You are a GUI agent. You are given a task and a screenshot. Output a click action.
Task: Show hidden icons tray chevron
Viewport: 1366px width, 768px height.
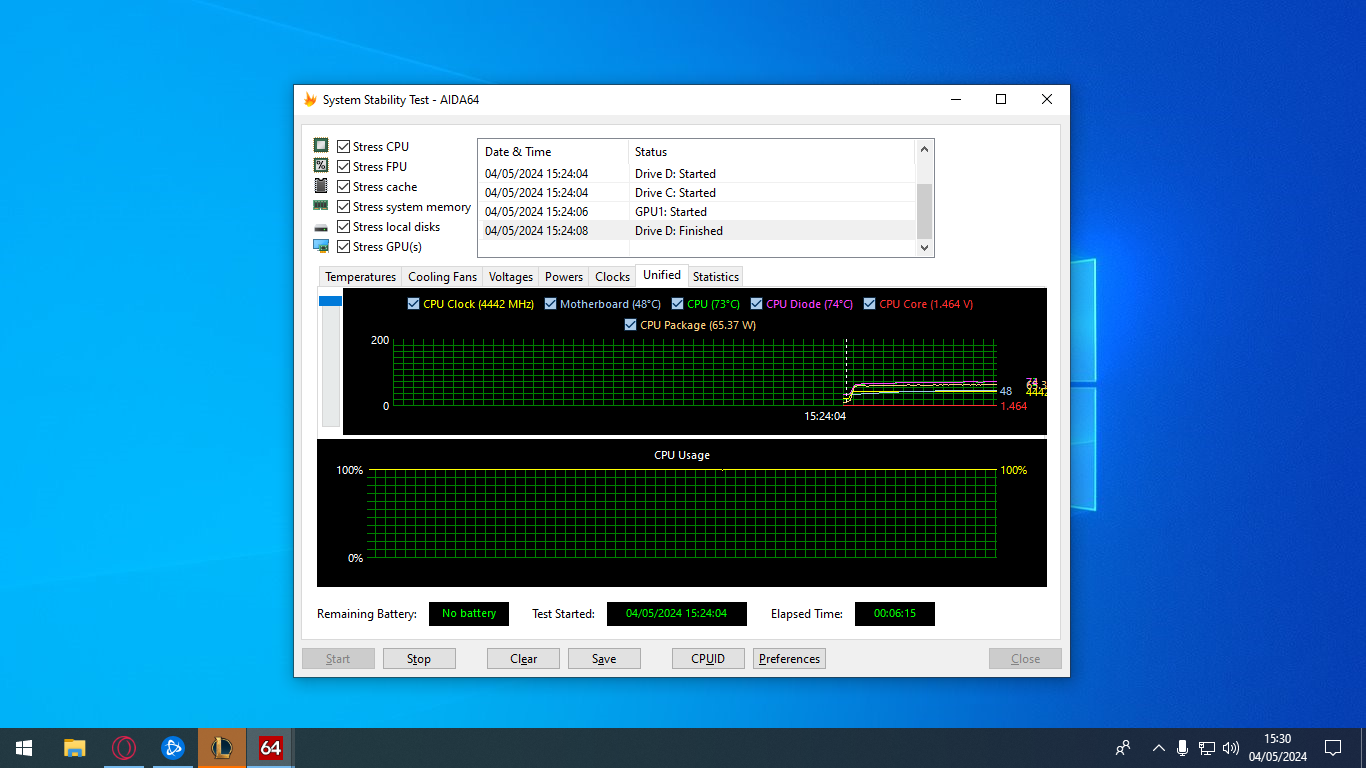coord(1159,748)
